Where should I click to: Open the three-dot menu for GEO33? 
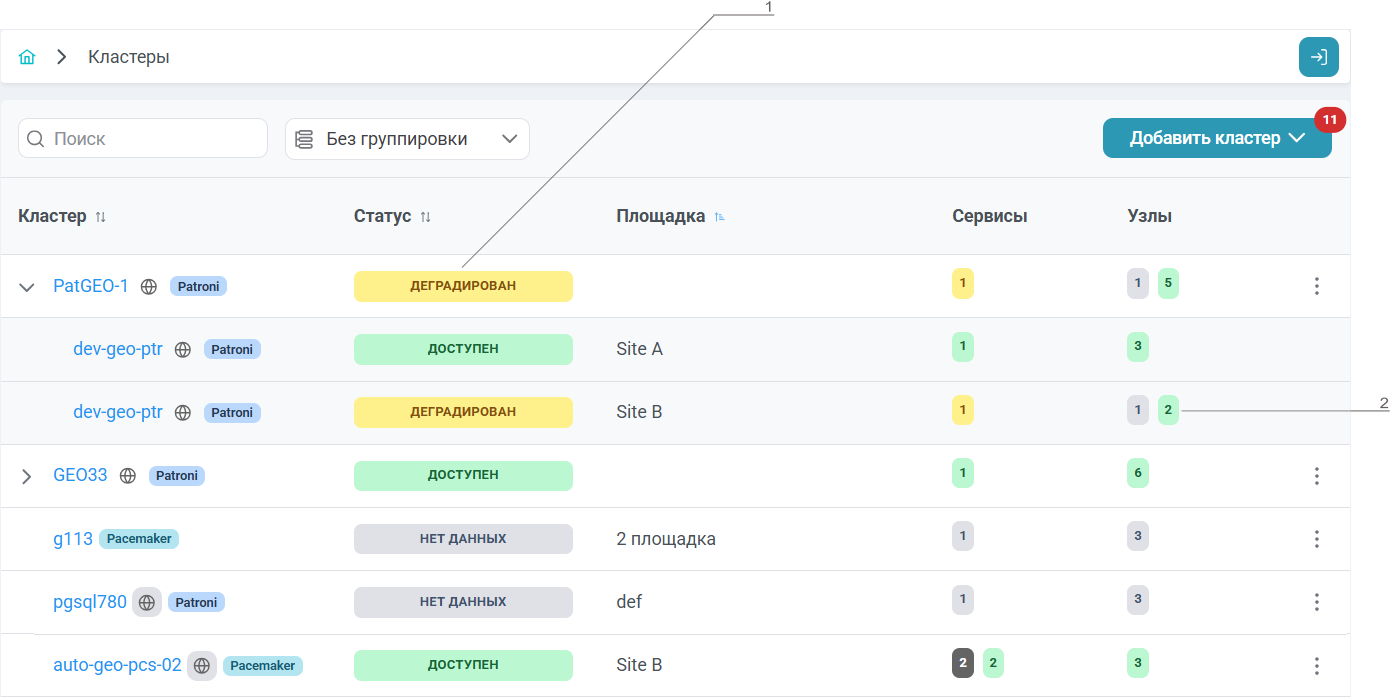(1317, 475)
